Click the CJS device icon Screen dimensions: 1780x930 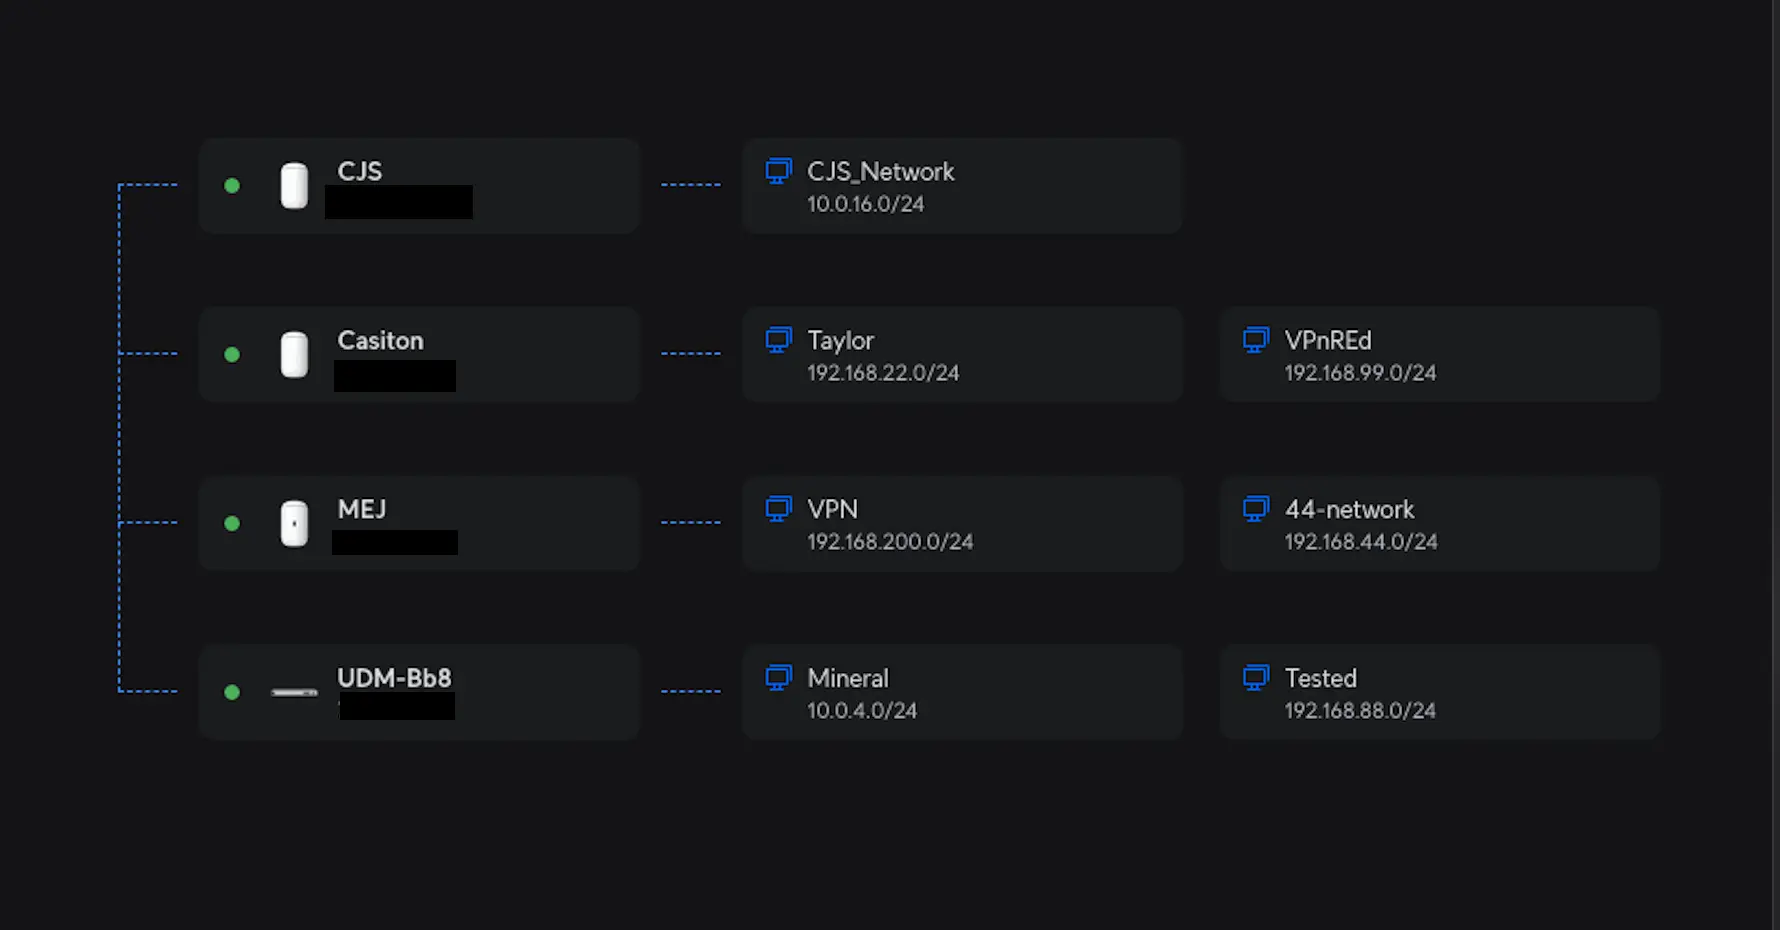294,186
